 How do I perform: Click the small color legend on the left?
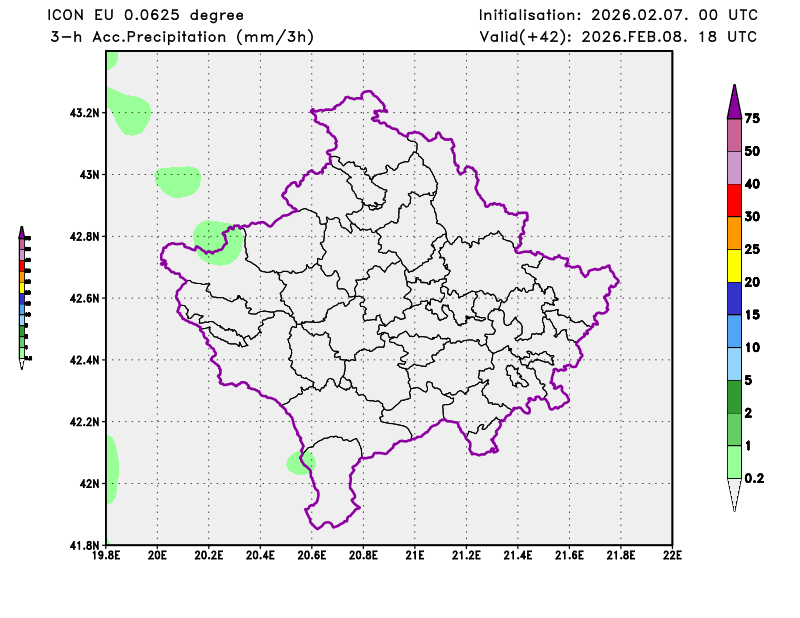pos(23,297)
